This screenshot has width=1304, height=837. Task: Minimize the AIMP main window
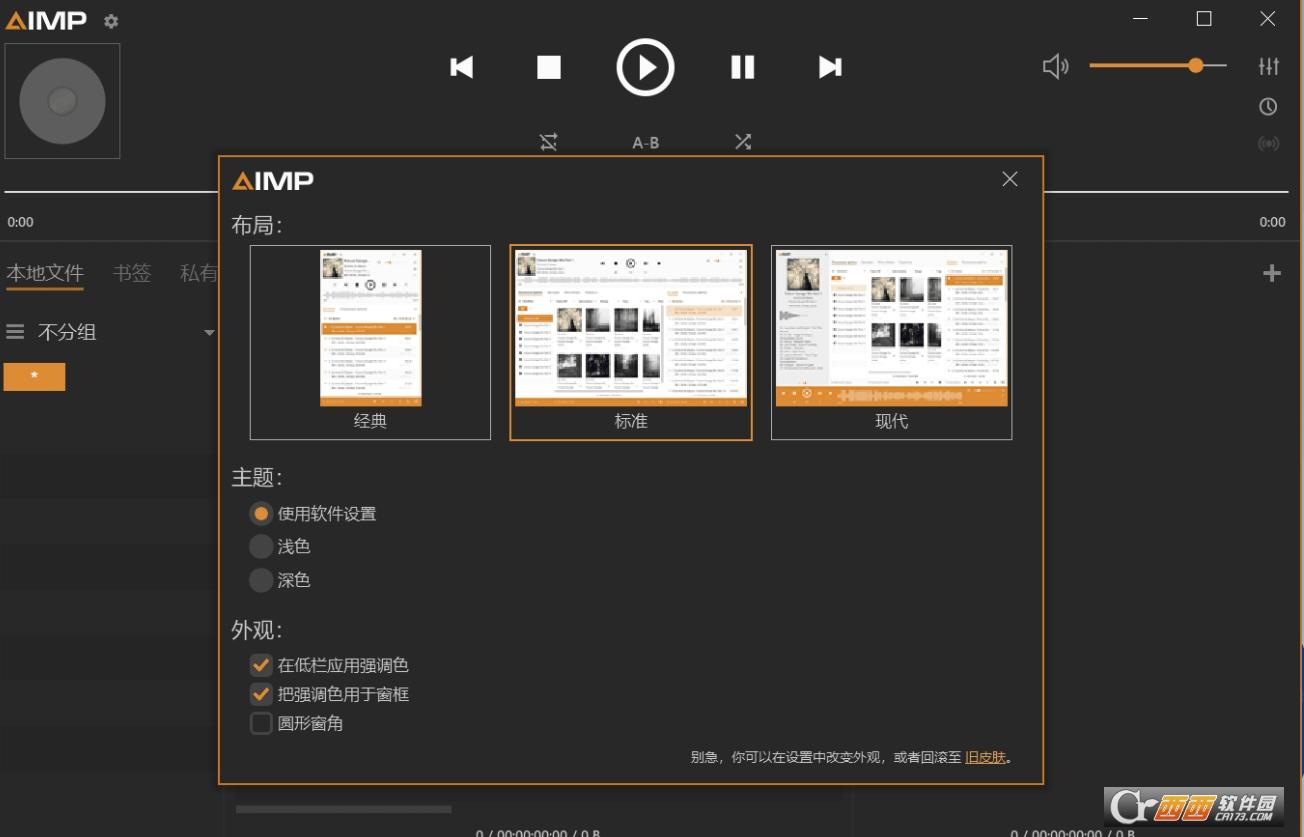[1140, 19]
